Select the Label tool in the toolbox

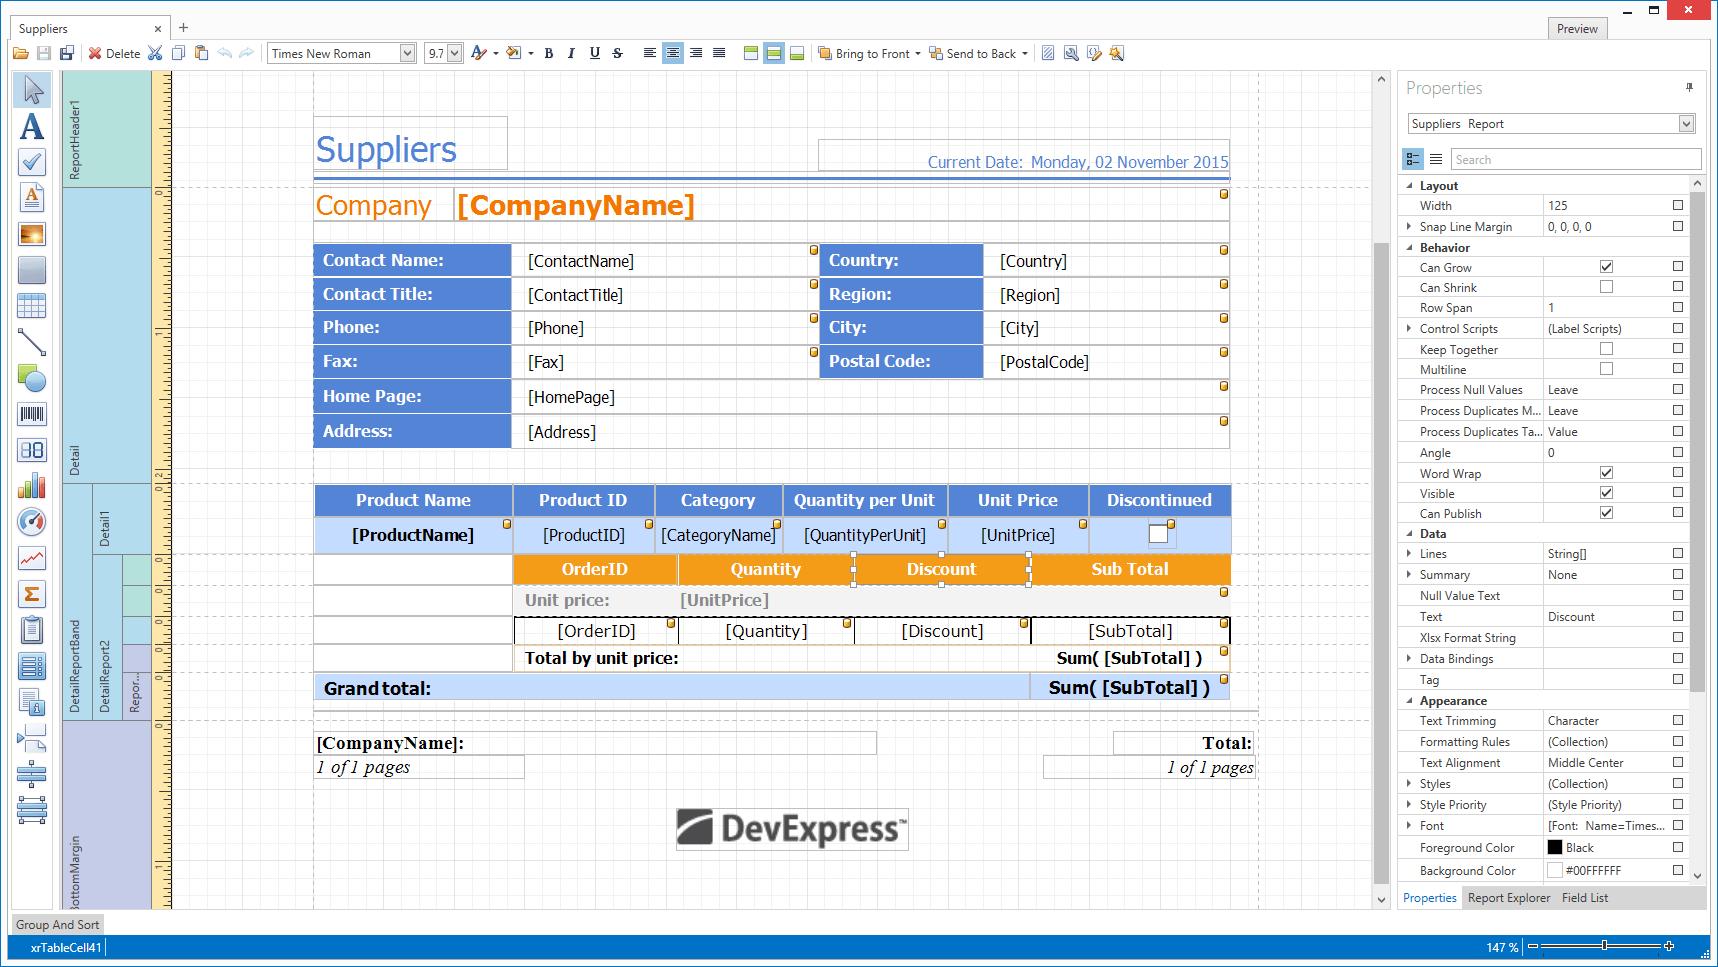click(x=32, y=126)
